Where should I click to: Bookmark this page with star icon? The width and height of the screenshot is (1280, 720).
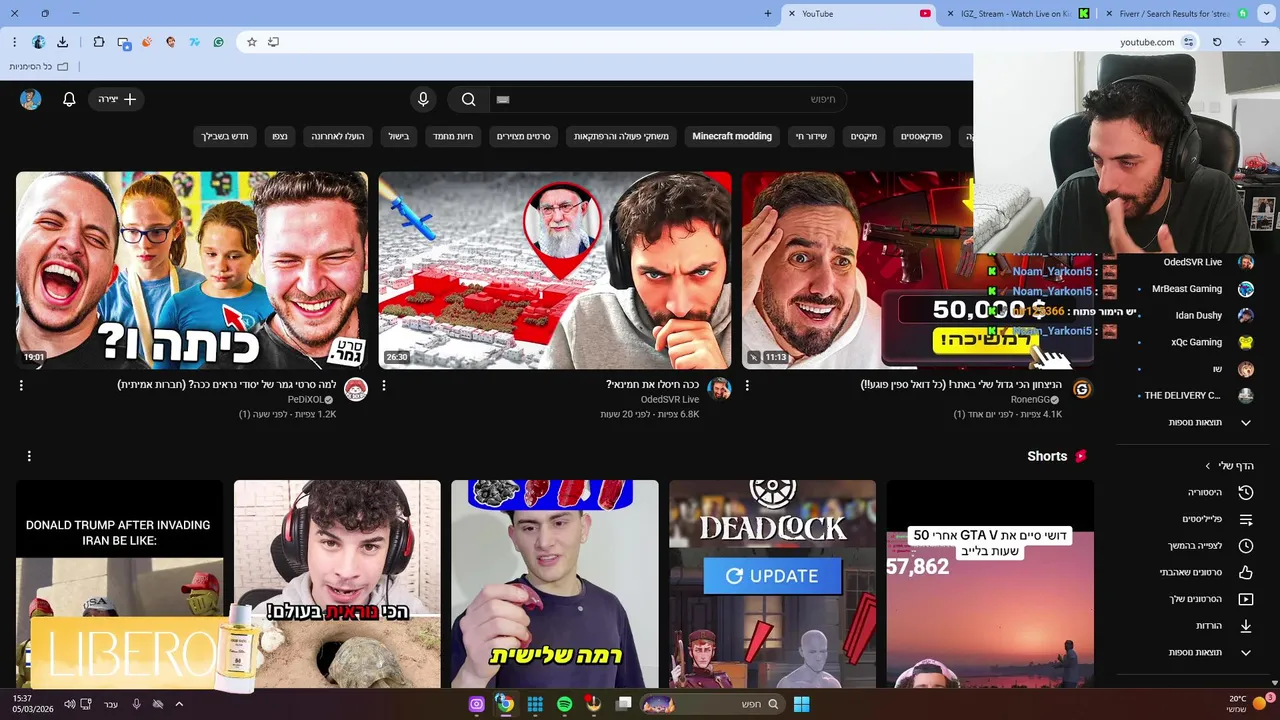[x=252, y=42]
